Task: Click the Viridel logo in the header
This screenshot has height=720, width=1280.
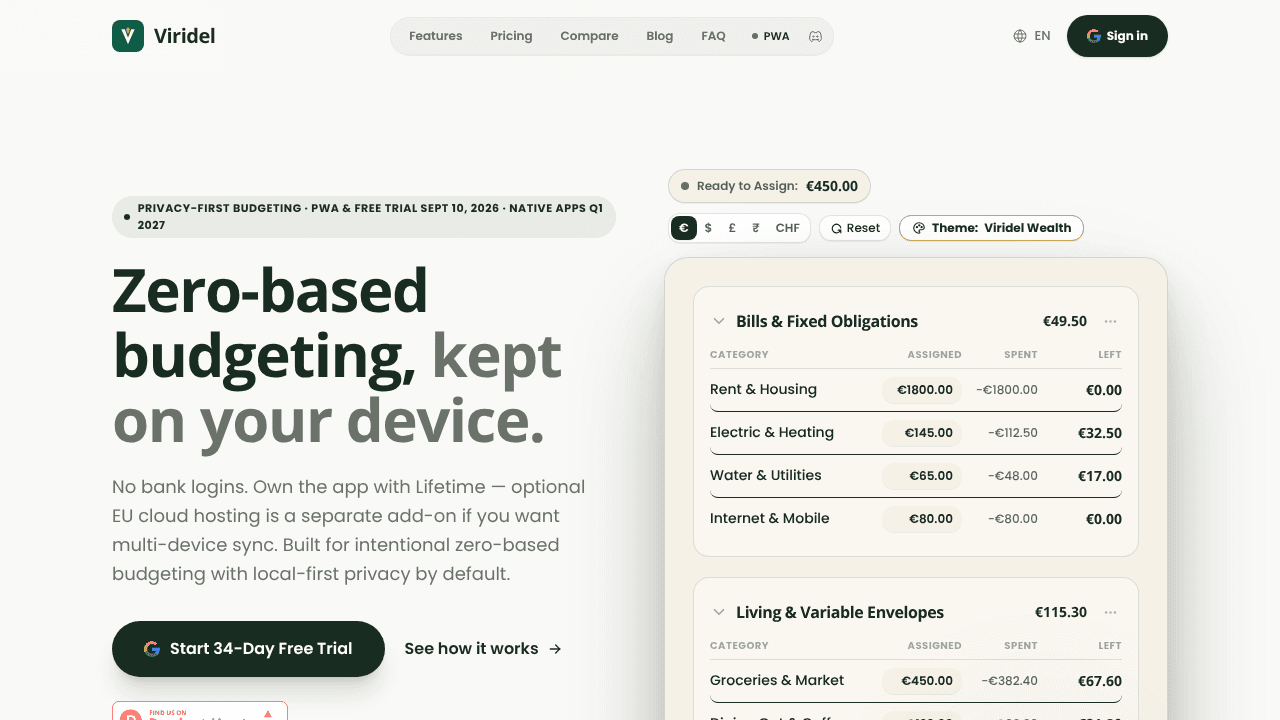Action: 163,36
